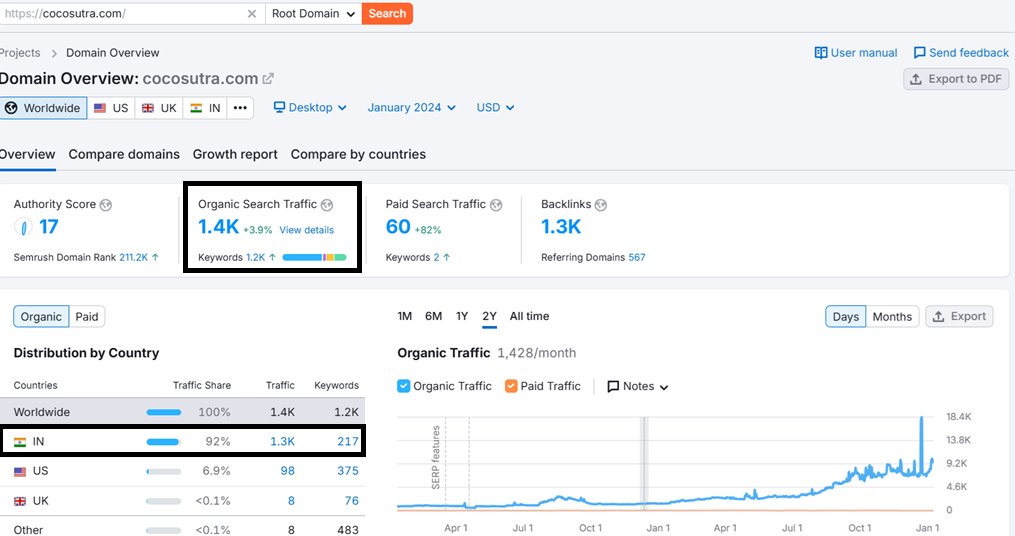
Task: Click the US flag in the distribution table
Action: coord(20,471)
